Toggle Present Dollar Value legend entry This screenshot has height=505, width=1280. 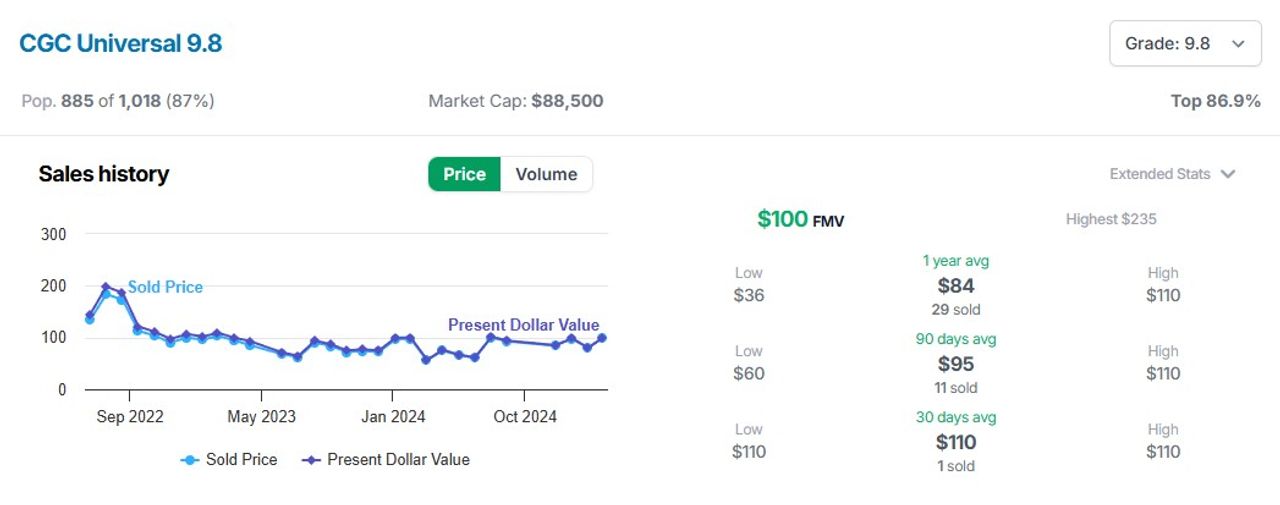[x=385, y=460]
